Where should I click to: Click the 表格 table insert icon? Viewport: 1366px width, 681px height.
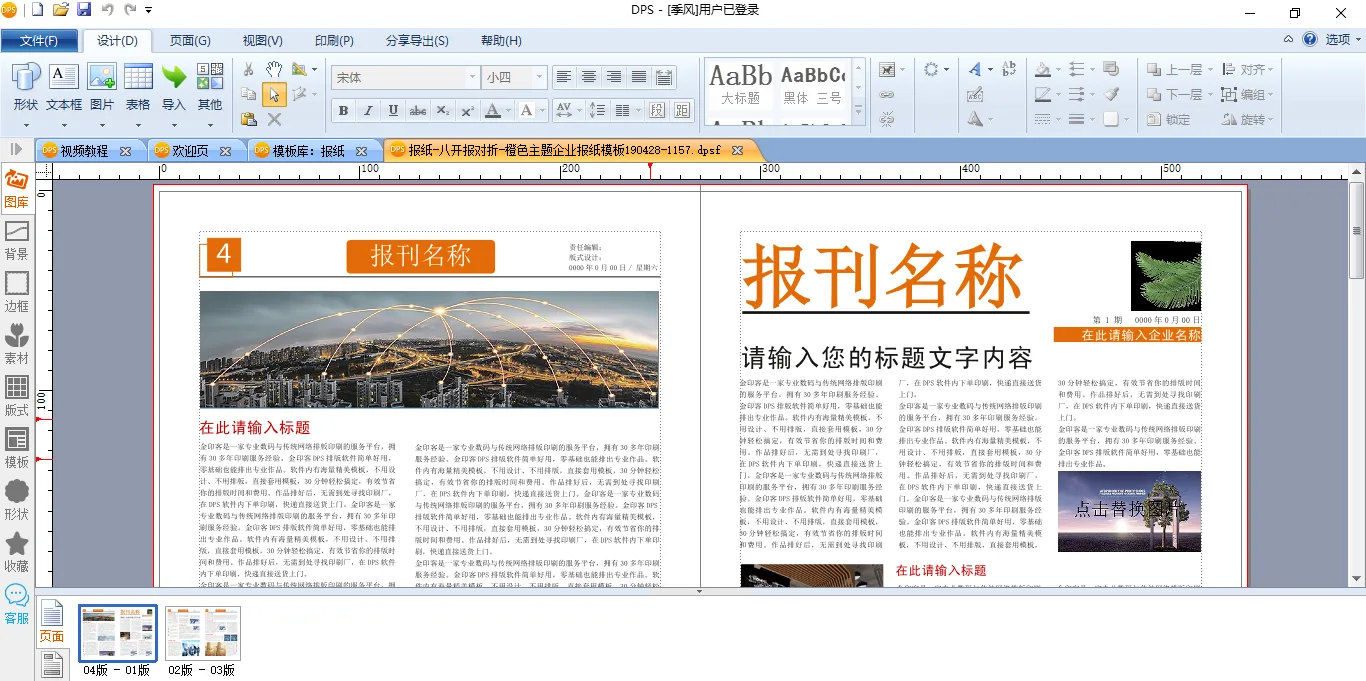coord(138,86)
